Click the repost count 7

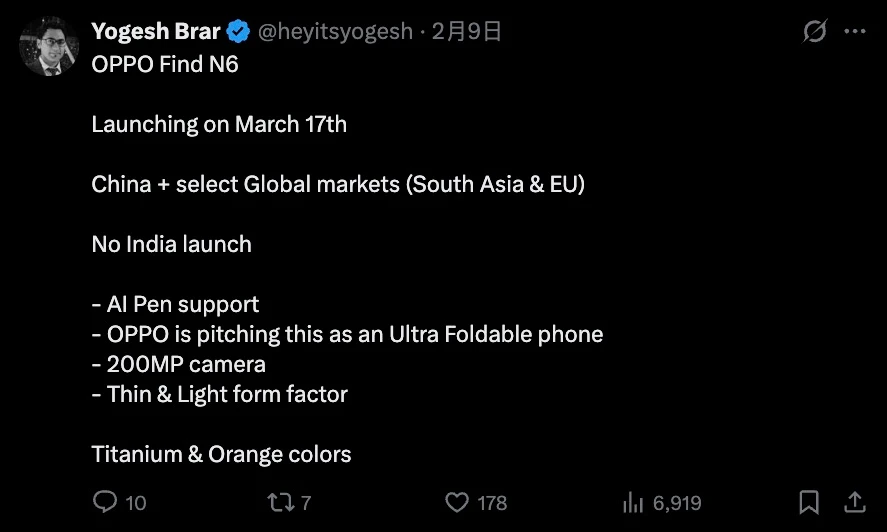click(x=306, y=503)
